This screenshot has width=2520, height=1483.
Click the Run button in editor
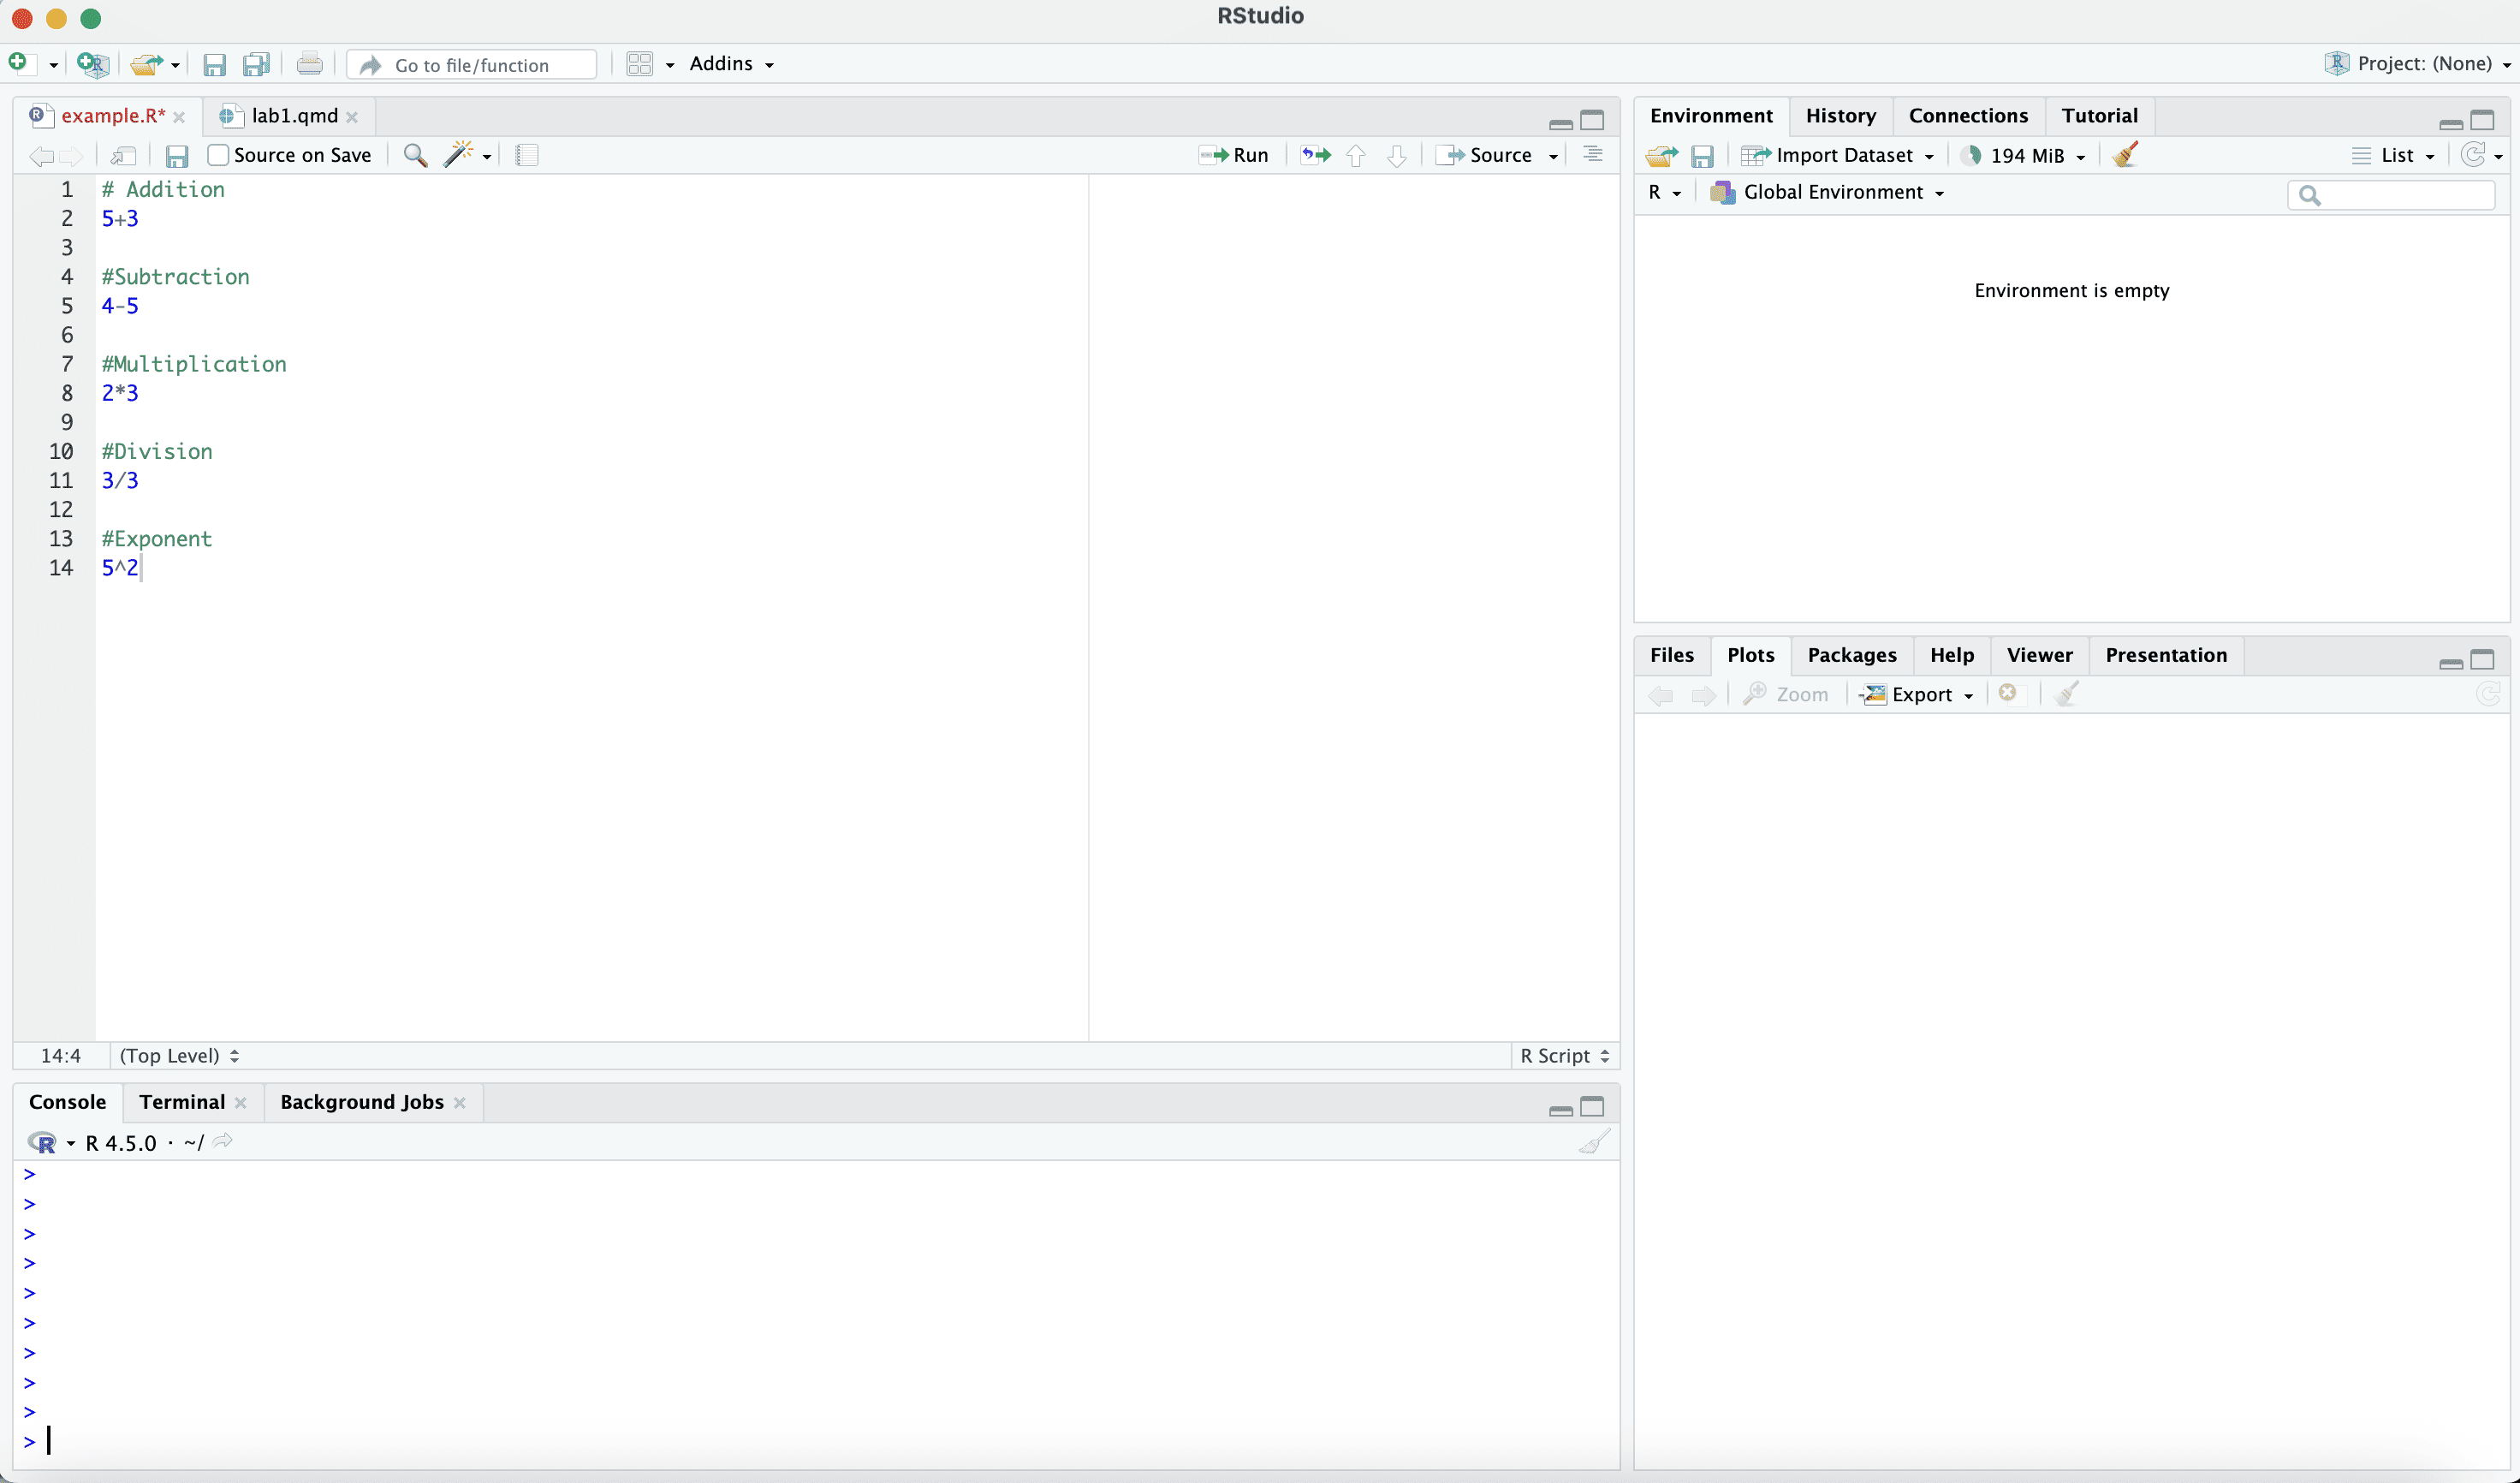(1235, 155)
